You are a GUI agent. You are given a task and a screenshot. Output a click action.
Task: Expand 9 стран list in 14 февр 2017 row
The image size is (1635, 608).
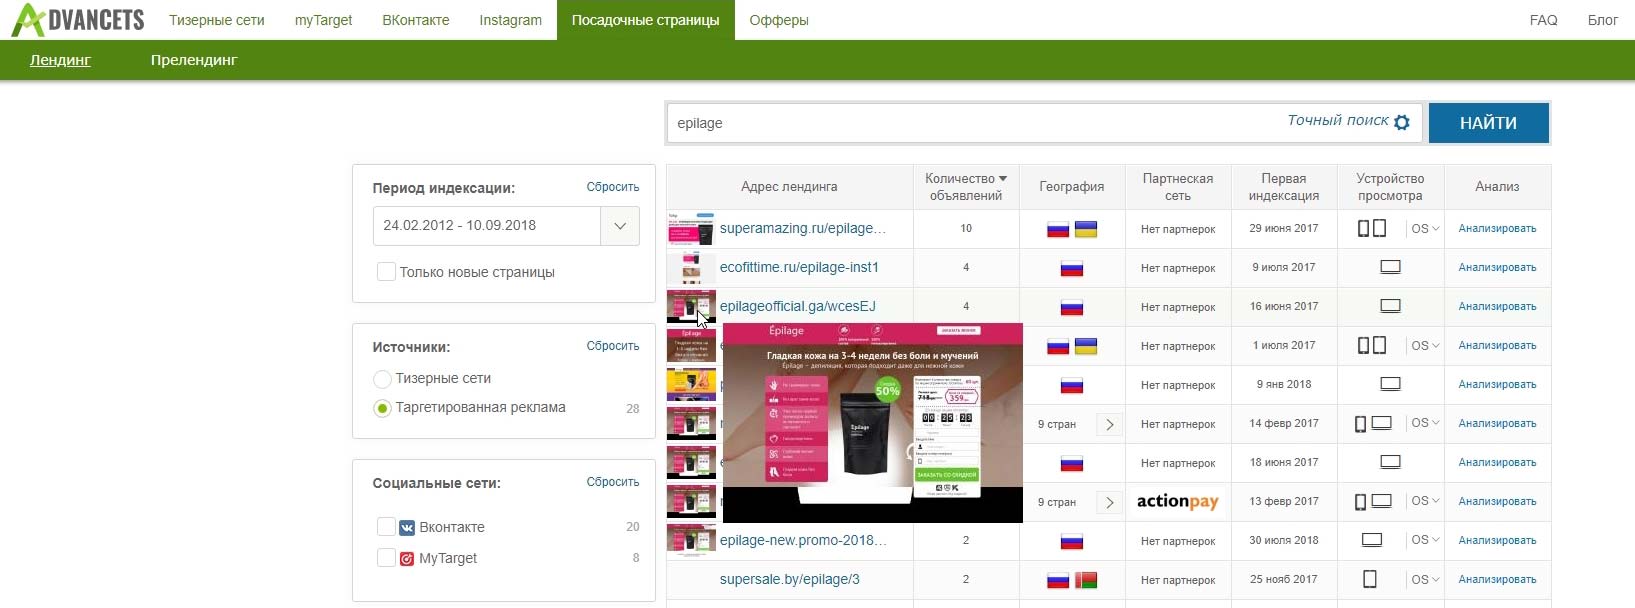coord(1109,425)
